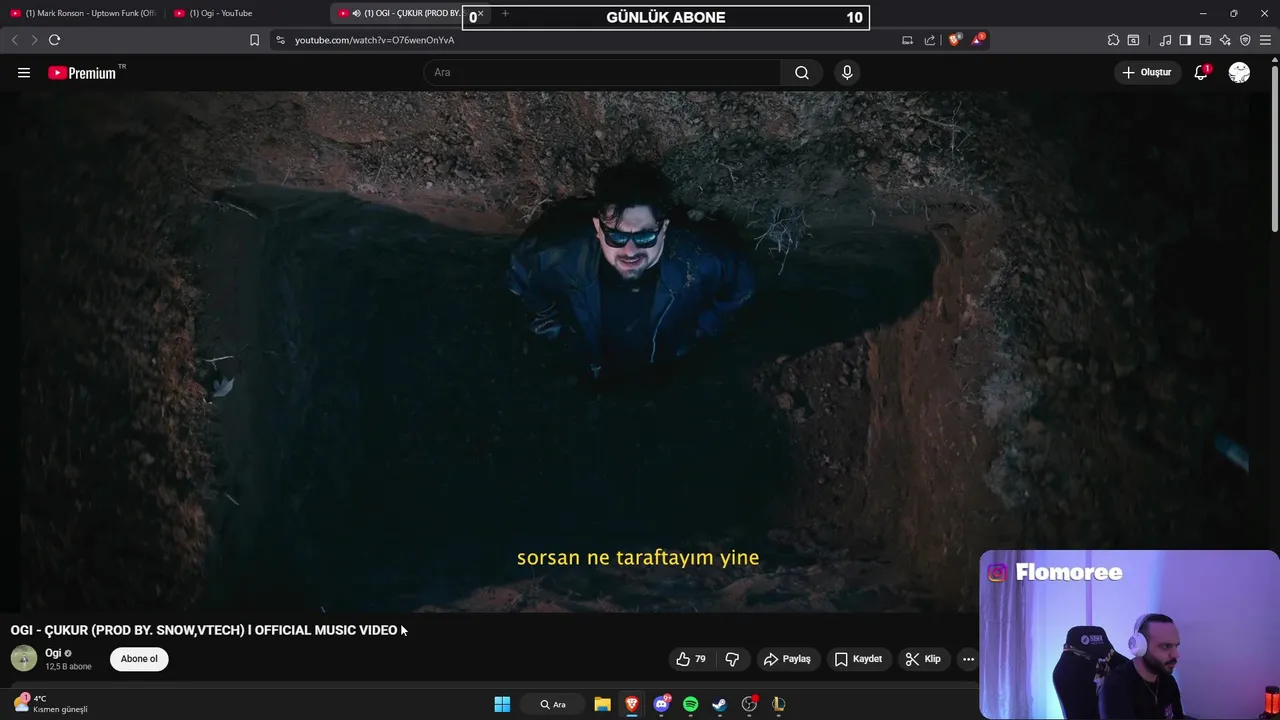Close the OGI - ÇUKUR tab
Viewport: 1280px width, 720px height.
tap(480, 13)
